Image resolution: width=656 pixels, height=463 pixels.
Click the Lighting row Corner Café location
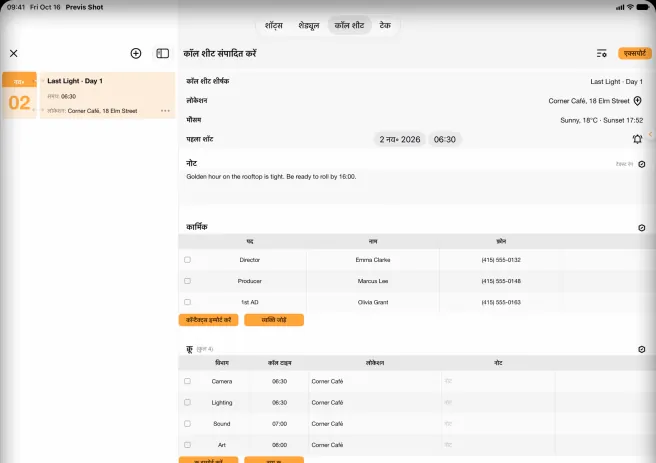[327, 402]
